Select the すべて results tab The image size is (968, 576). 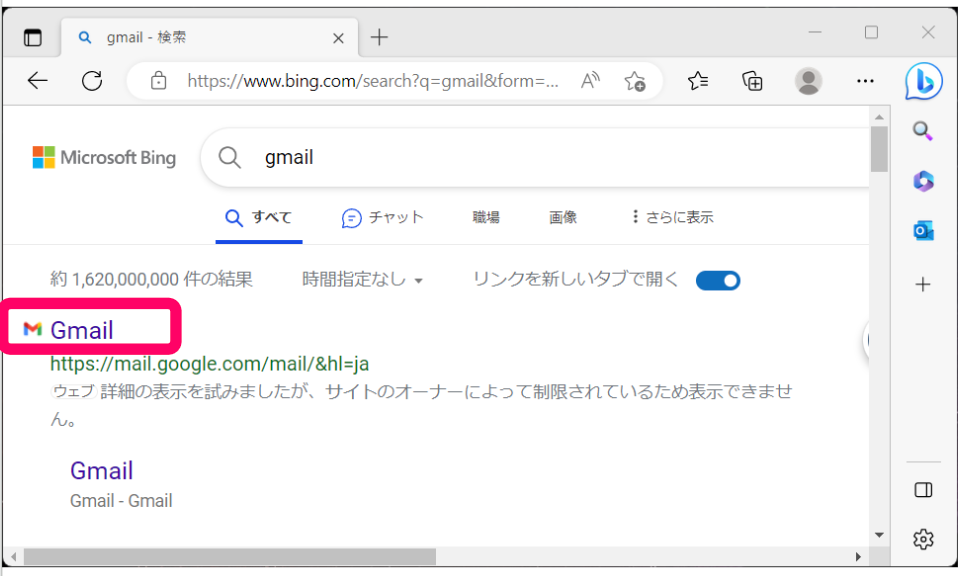[259, 217]
